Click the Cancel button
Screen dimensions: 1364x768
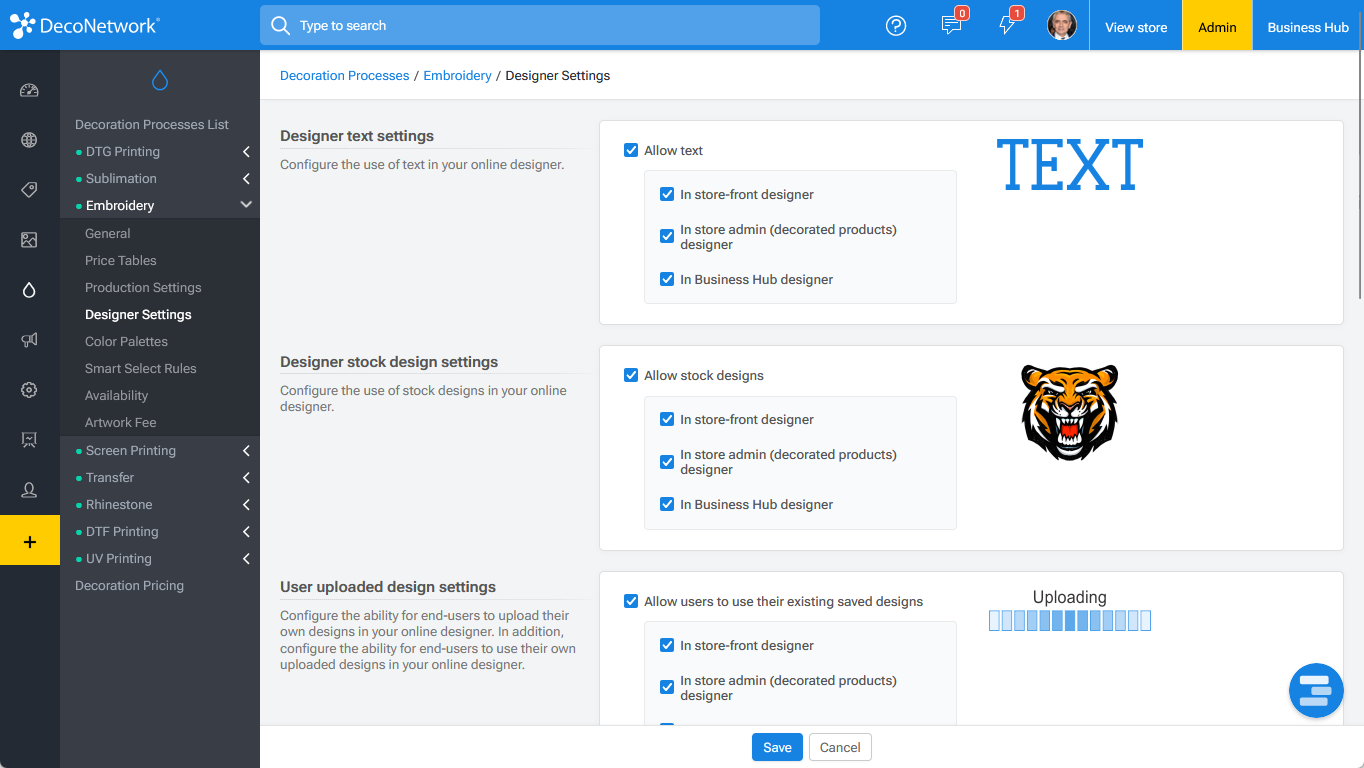[840, 747]
